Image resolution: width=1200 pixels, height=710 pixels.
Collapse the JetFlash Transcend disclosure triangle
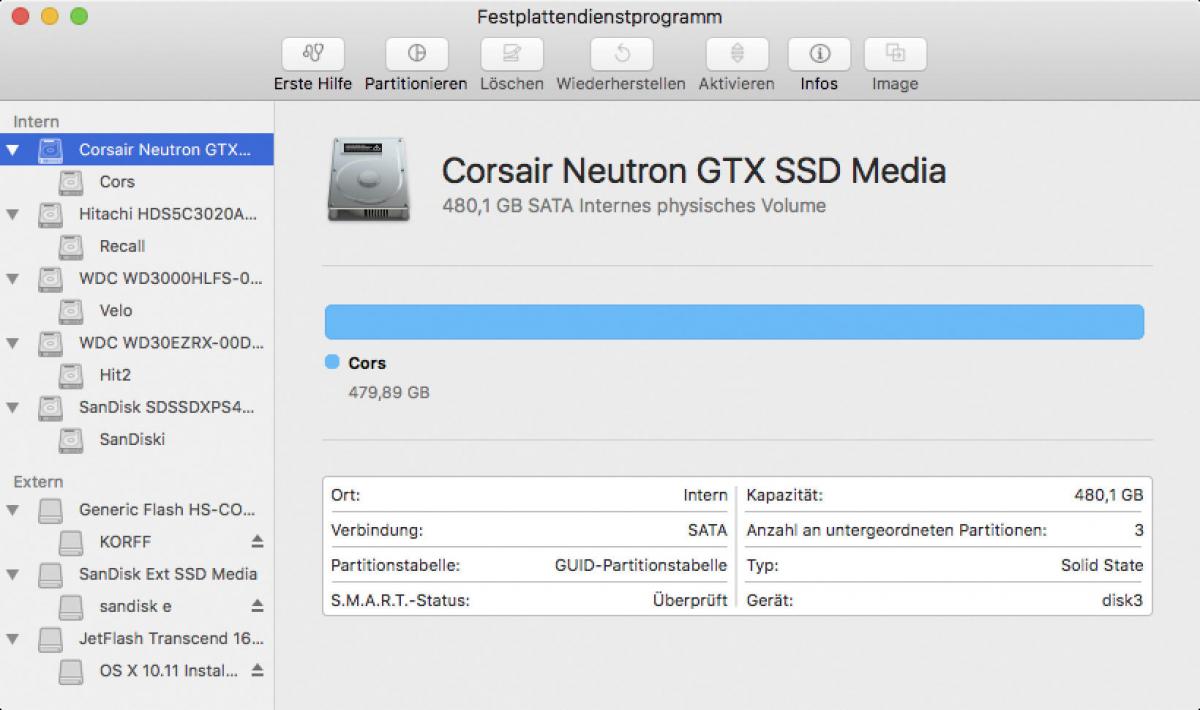point(12,638)
